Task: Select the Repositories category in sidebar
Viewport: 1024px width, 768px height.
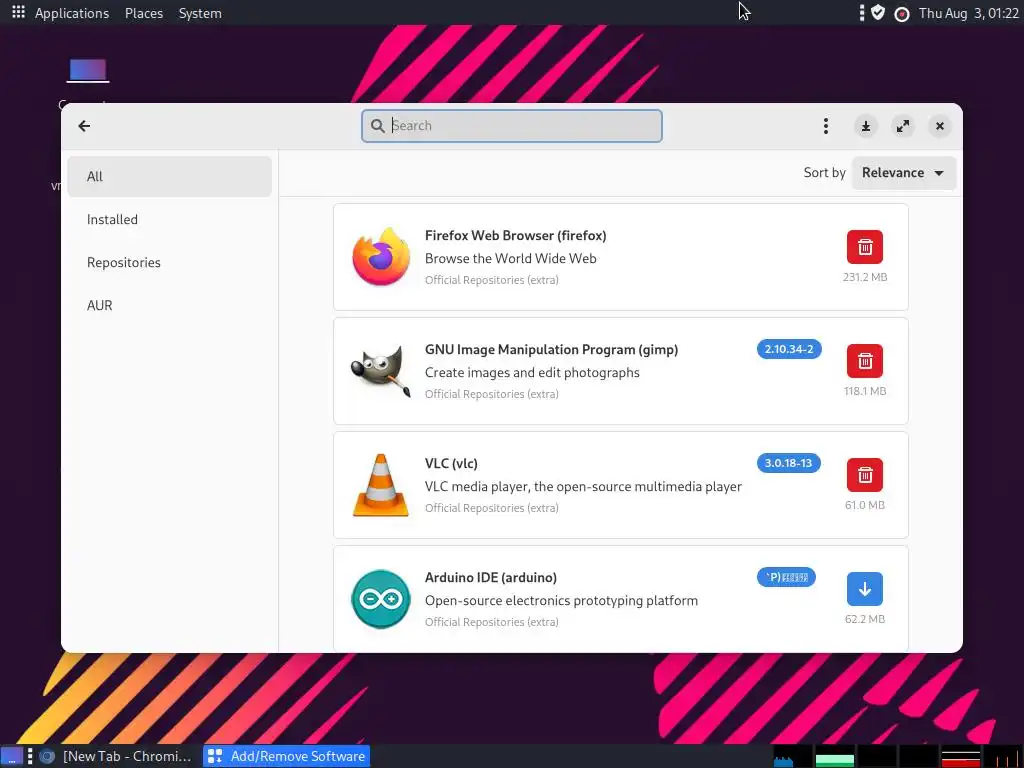Action: tap(169, 263)
